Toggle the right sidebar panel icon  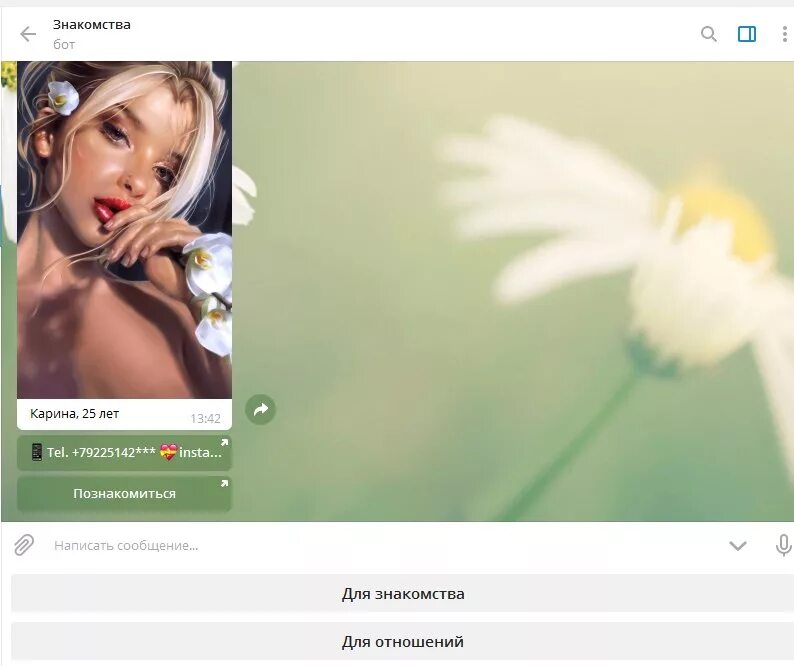747,34
